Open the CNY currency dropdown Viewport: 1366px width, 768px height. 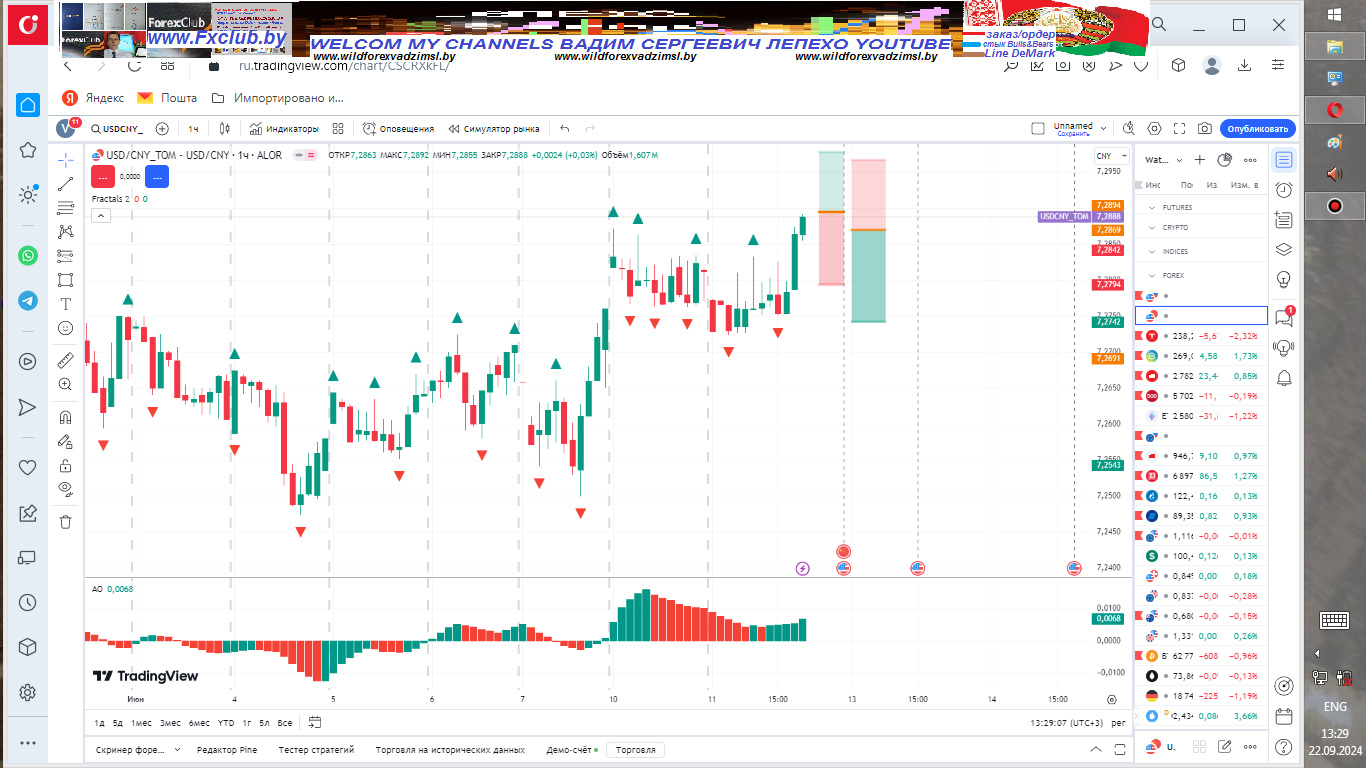click(x=1109, y=156)
